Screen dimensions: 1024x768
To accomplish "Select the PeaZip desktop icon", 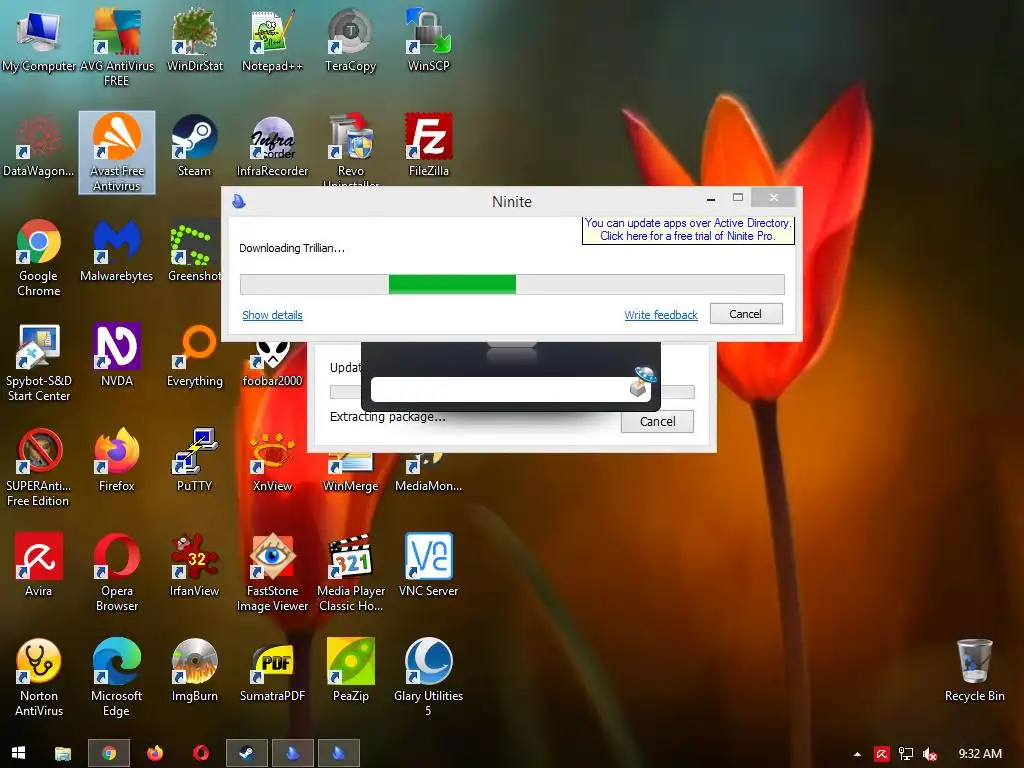I will tap(351, 671).
